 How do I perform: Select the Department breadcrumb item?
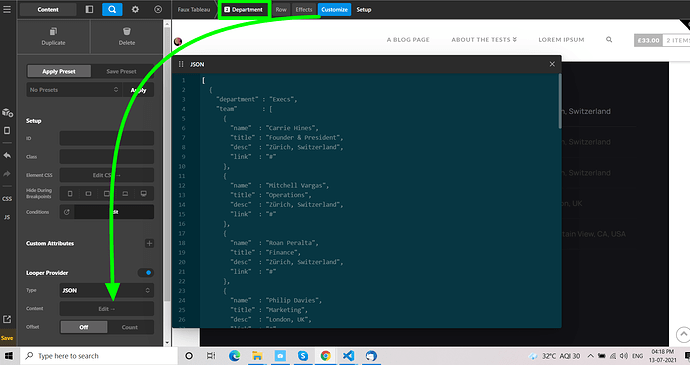tap(244, 9)
